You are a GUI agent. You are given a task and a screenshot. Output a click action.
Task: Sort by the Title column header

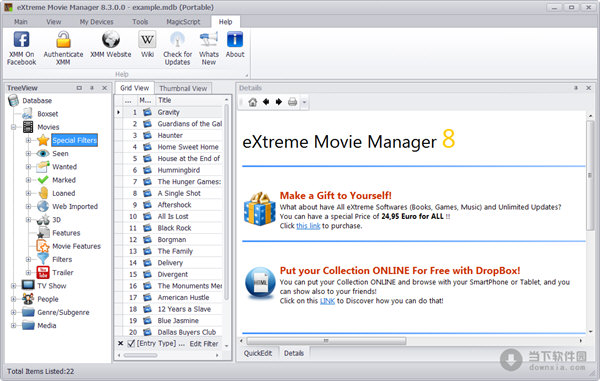(x=188, y=100)
